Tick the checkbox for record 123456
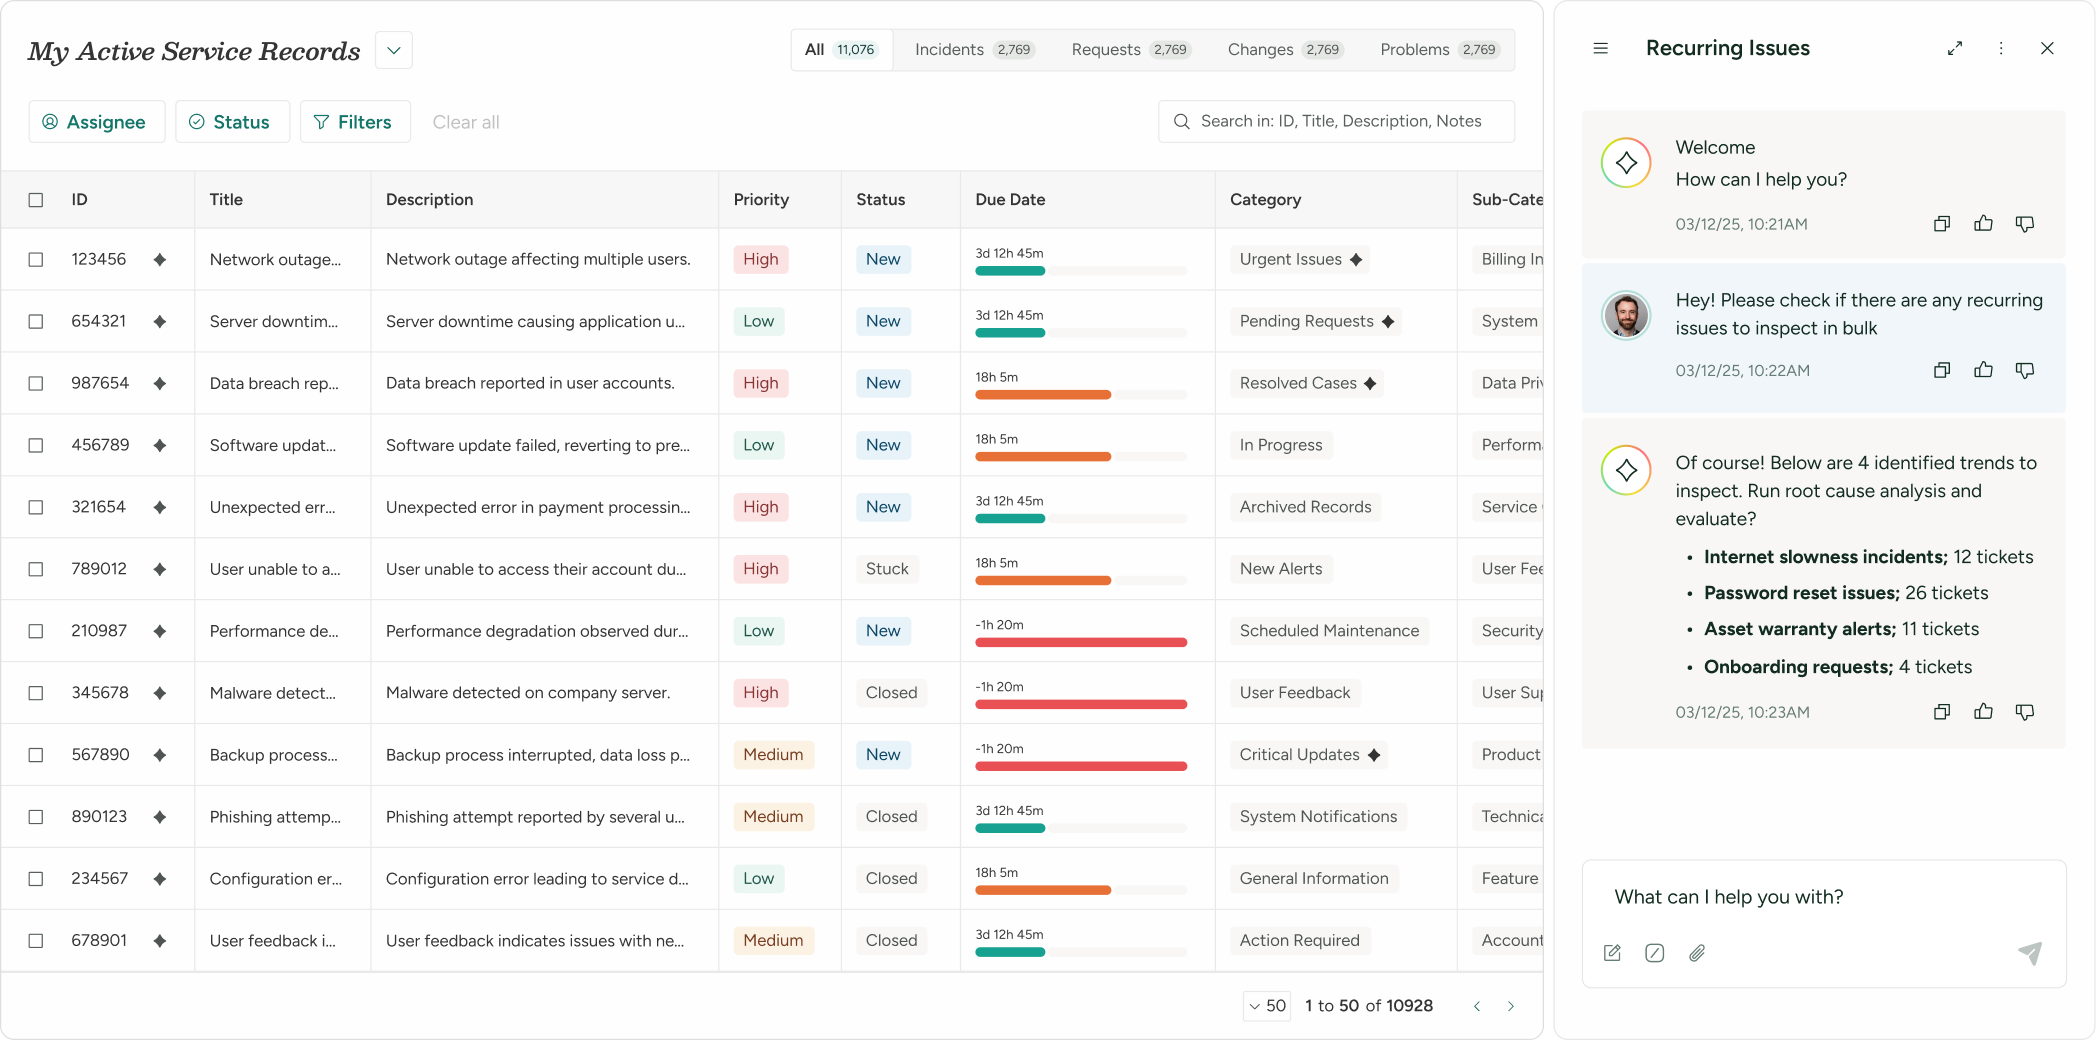2096x1040 pixels. 36,260
